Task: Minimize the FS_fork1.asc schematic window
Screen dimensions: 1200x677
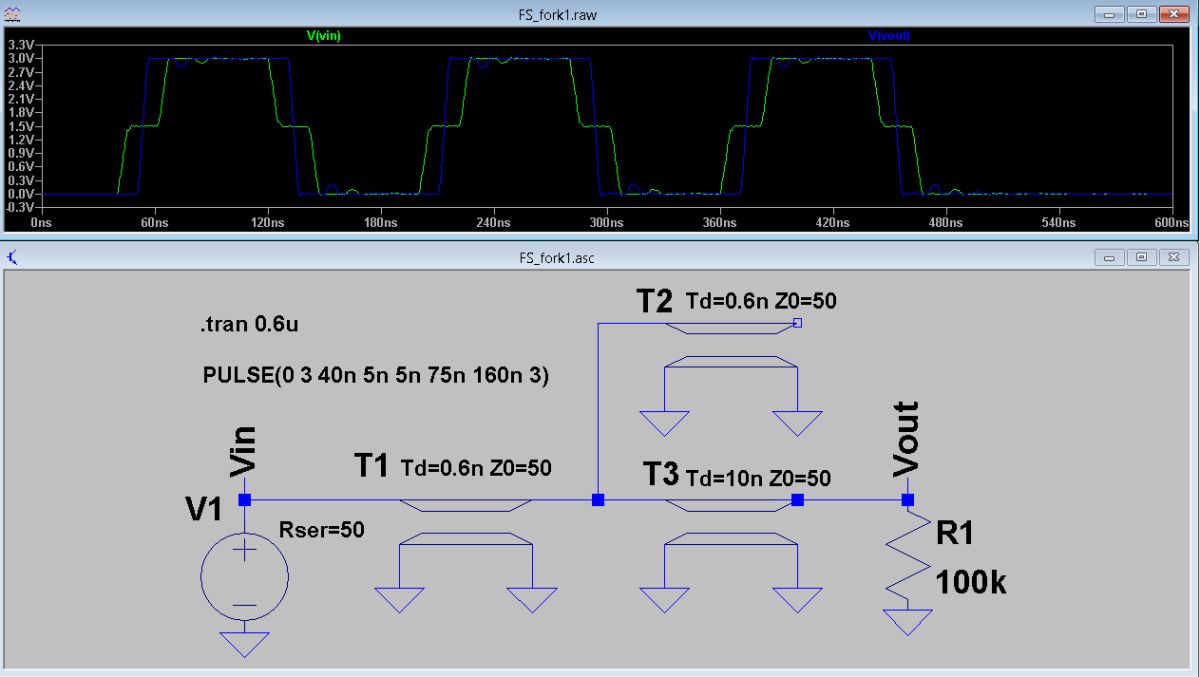Action: [1110, 258]
